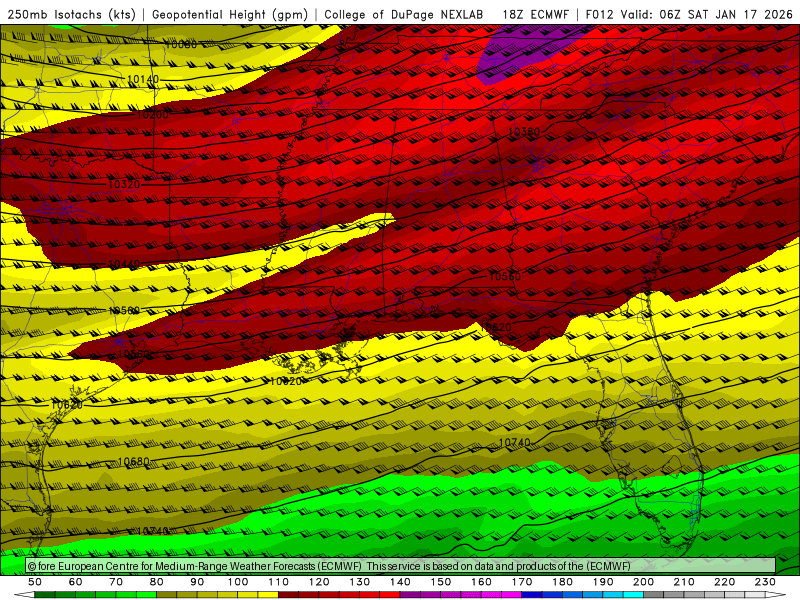Click the 'F012' forecast hour label
The width and height of the screenshot is (800, 600).
(599, 14)
